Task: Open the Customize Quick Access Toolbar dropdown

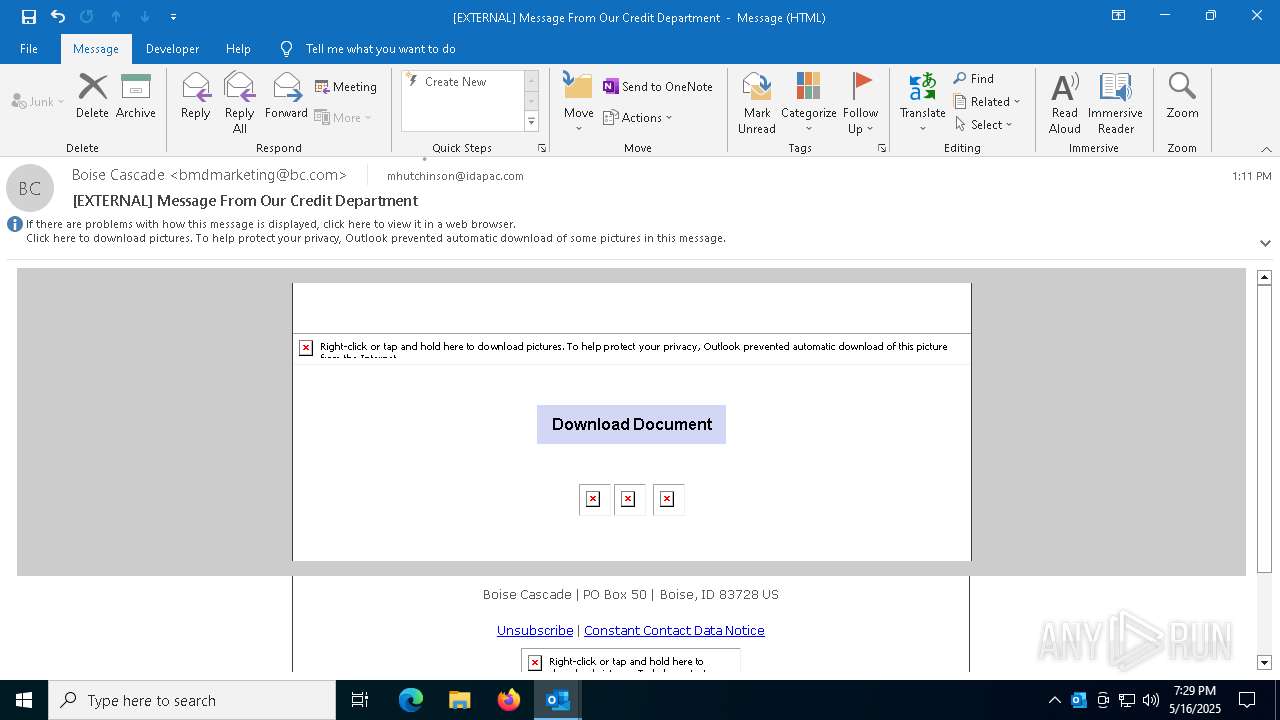Action: tap(173, 17)
